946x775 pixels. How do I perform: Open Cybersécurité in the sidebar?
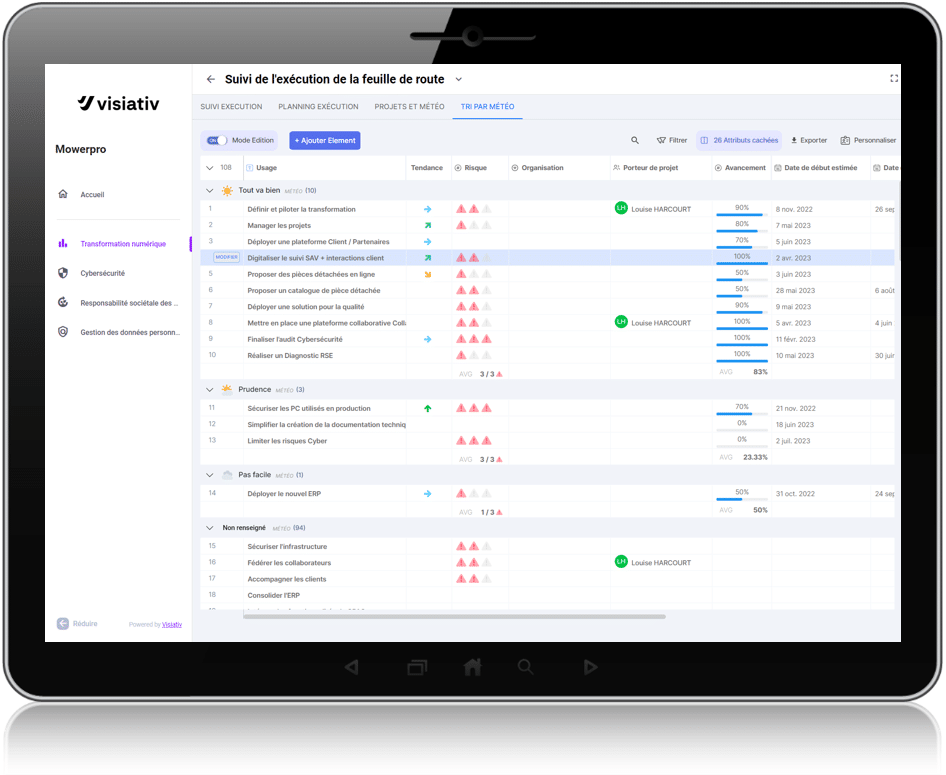pyautogui.click(x=103, y=273)
